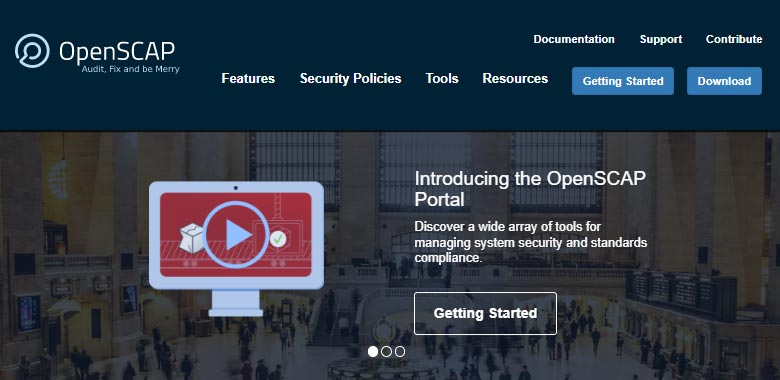Open the Tools menu
This screenshot has height=380, width=780.
pos(442,79)
